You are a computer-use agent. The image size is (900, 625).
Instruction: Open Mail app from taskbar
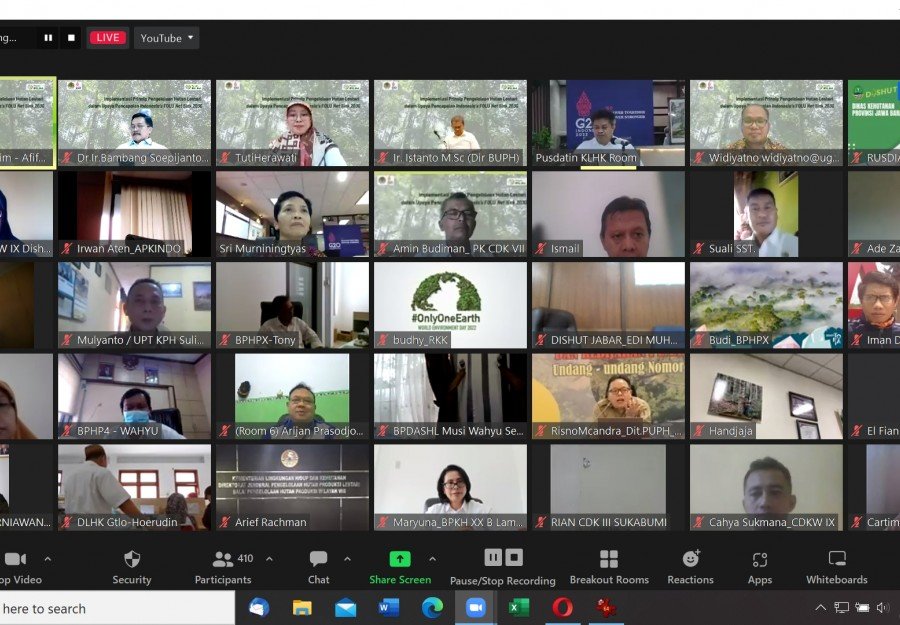tap(346, 608)
